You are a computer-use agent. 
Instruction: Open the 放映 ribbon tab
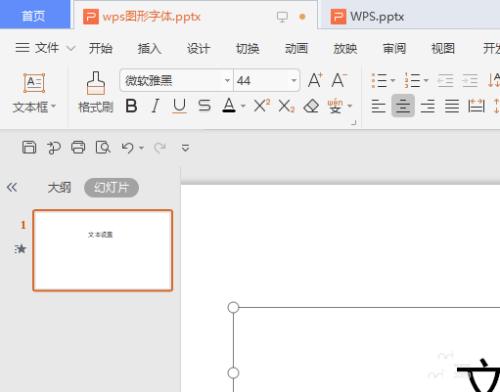[345, 49]
